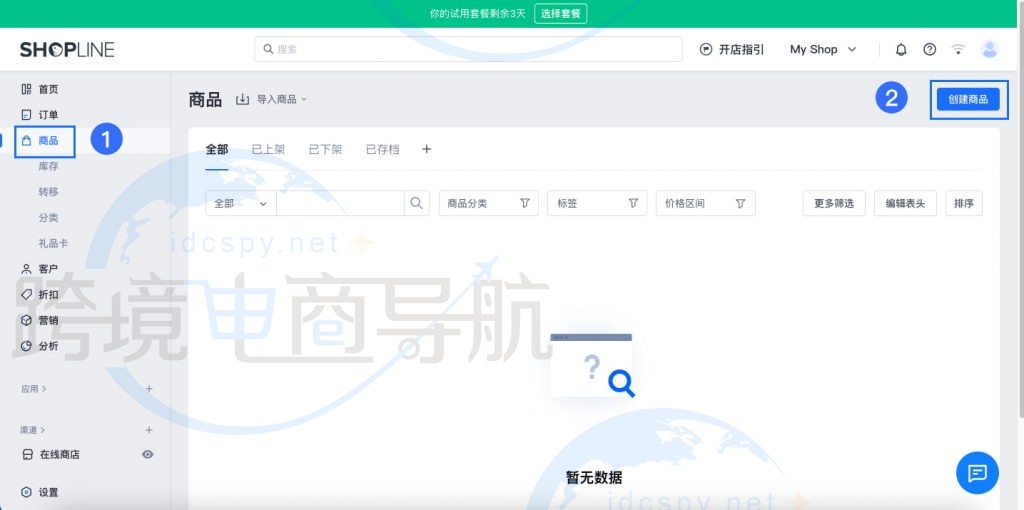Image resolution: width=1024 pixels, height=510 pixels.
Task: Click the 编辑表头 button
Action: coord(905,203)
